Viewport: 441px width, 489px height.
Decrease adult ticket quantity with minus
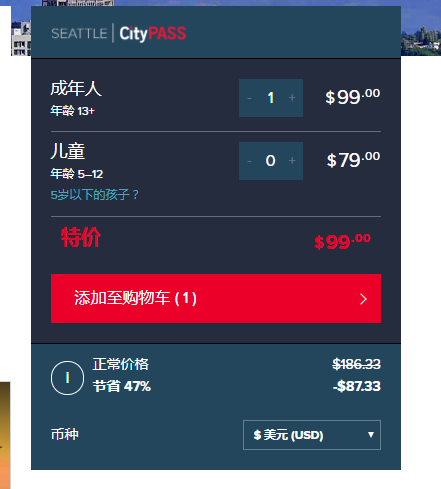[x=249, y=98]
